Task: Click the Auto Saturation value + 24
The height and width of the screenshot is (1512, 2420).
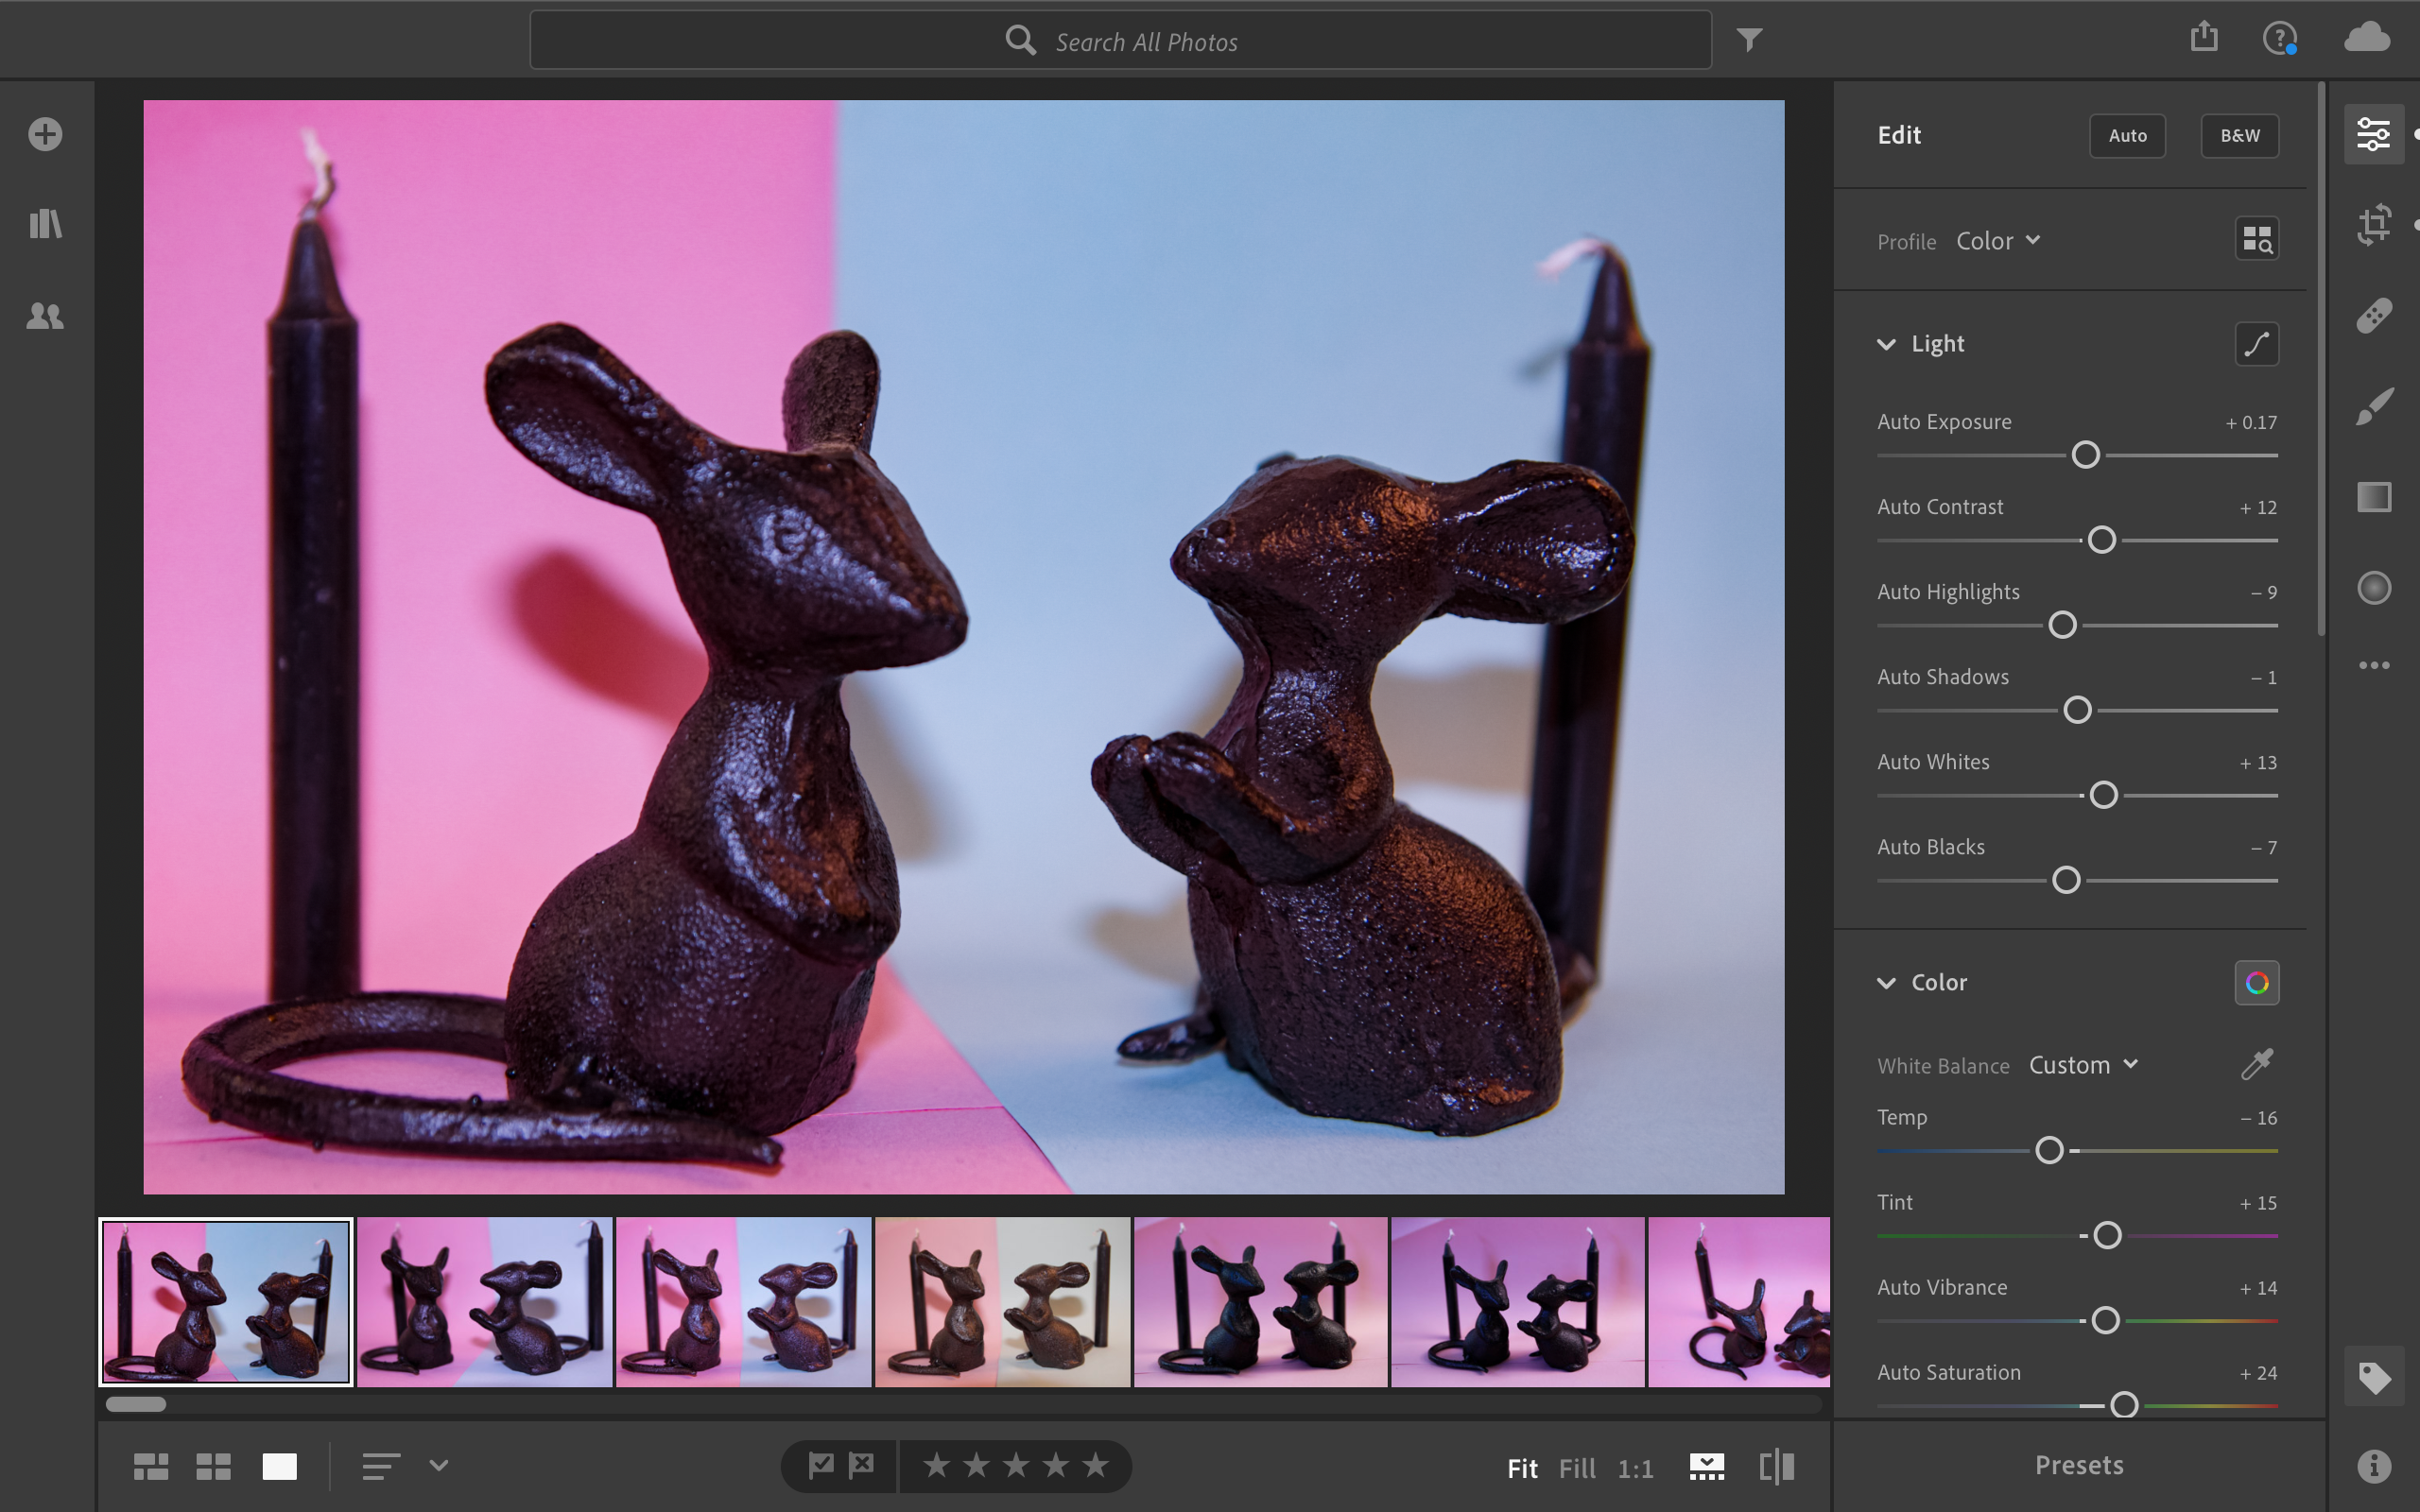Action: click(2257, 1373)
